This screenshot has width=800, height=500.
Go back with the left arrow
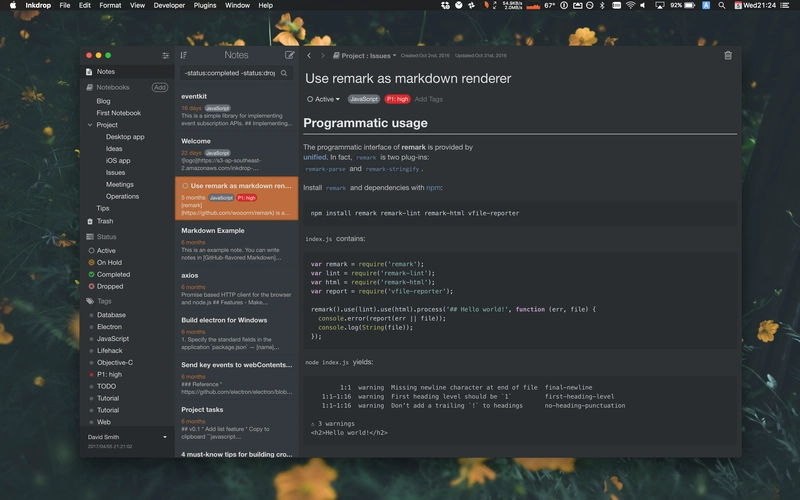[309, 56]
